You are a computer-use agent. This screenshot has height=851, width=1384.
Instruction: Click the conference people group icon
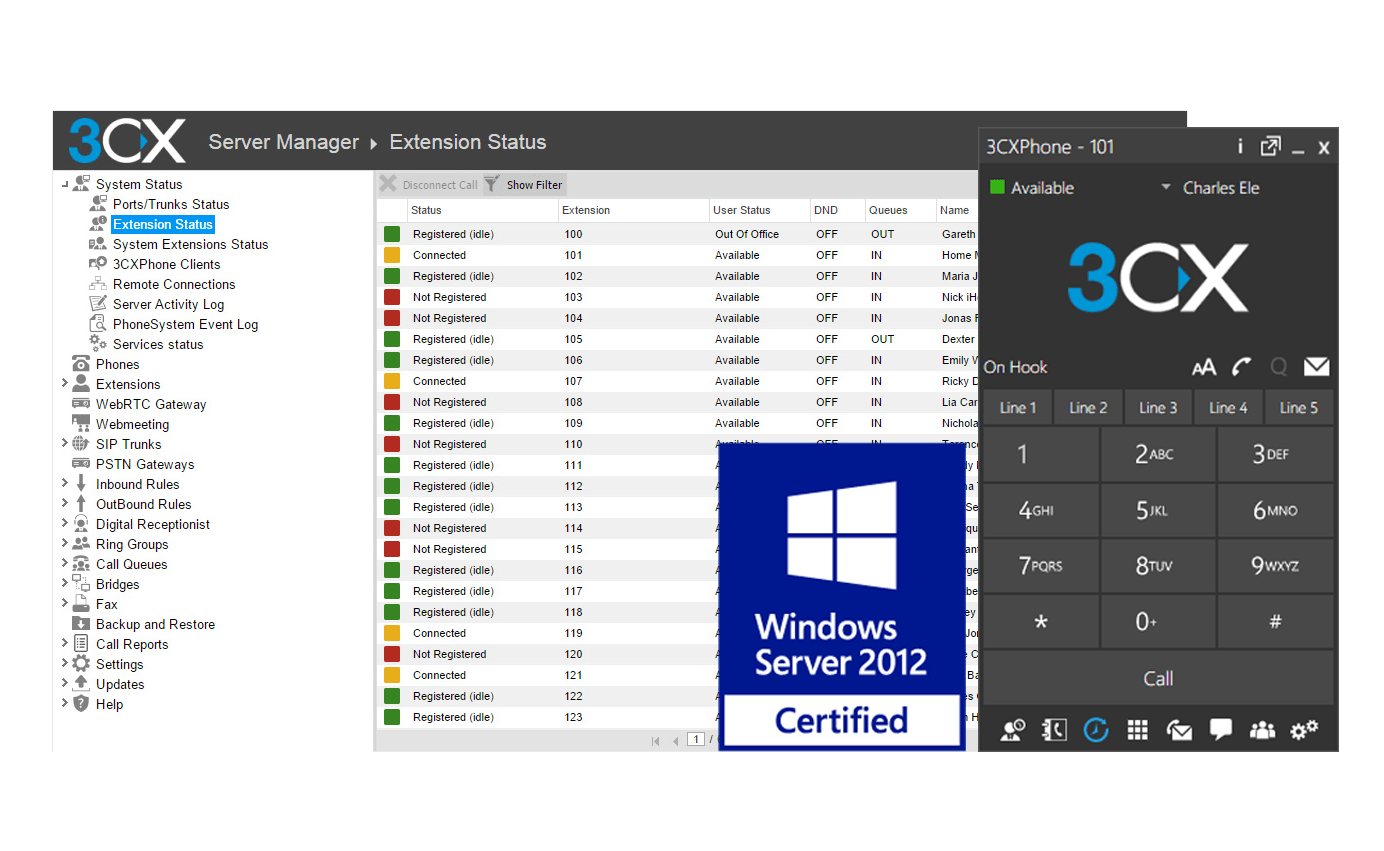(1262, 730)
